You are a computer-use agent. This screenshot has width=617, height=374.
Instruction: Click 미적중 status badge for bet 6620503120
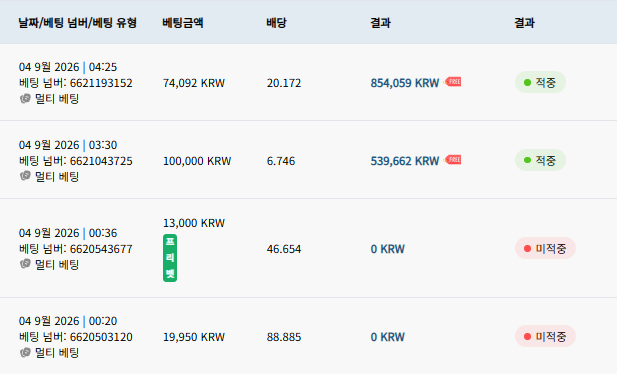click(545, 337)
